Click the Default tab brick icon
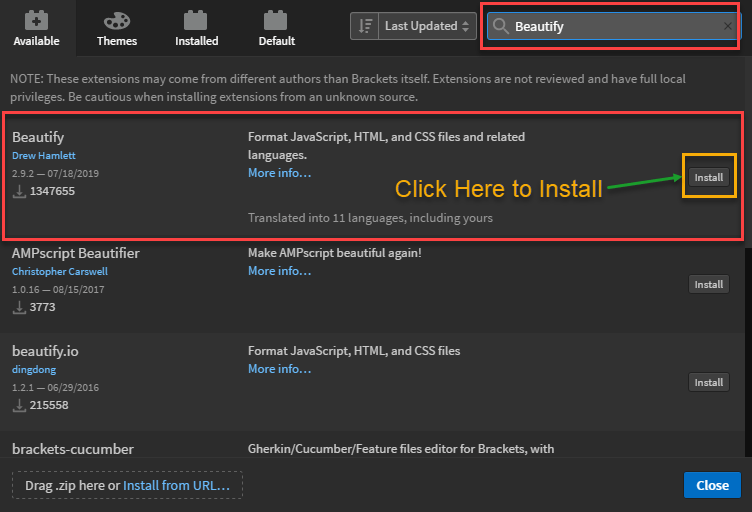 (x=276, y=20)
